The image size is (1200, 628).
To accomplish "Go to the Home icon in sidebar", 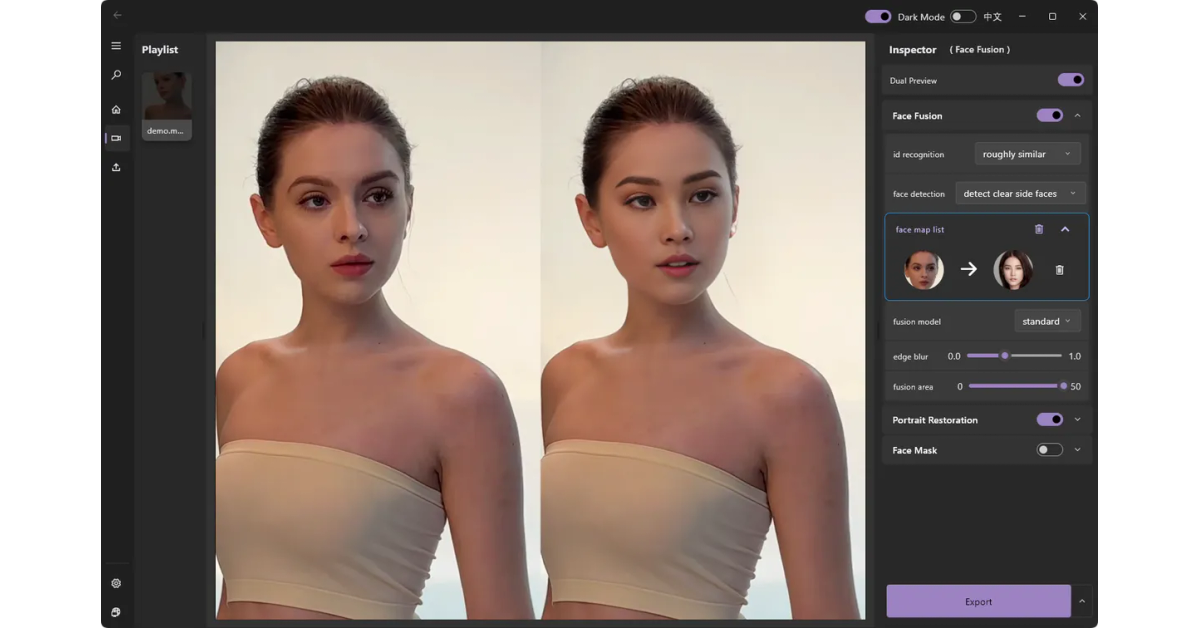I will tap(116, 109).
